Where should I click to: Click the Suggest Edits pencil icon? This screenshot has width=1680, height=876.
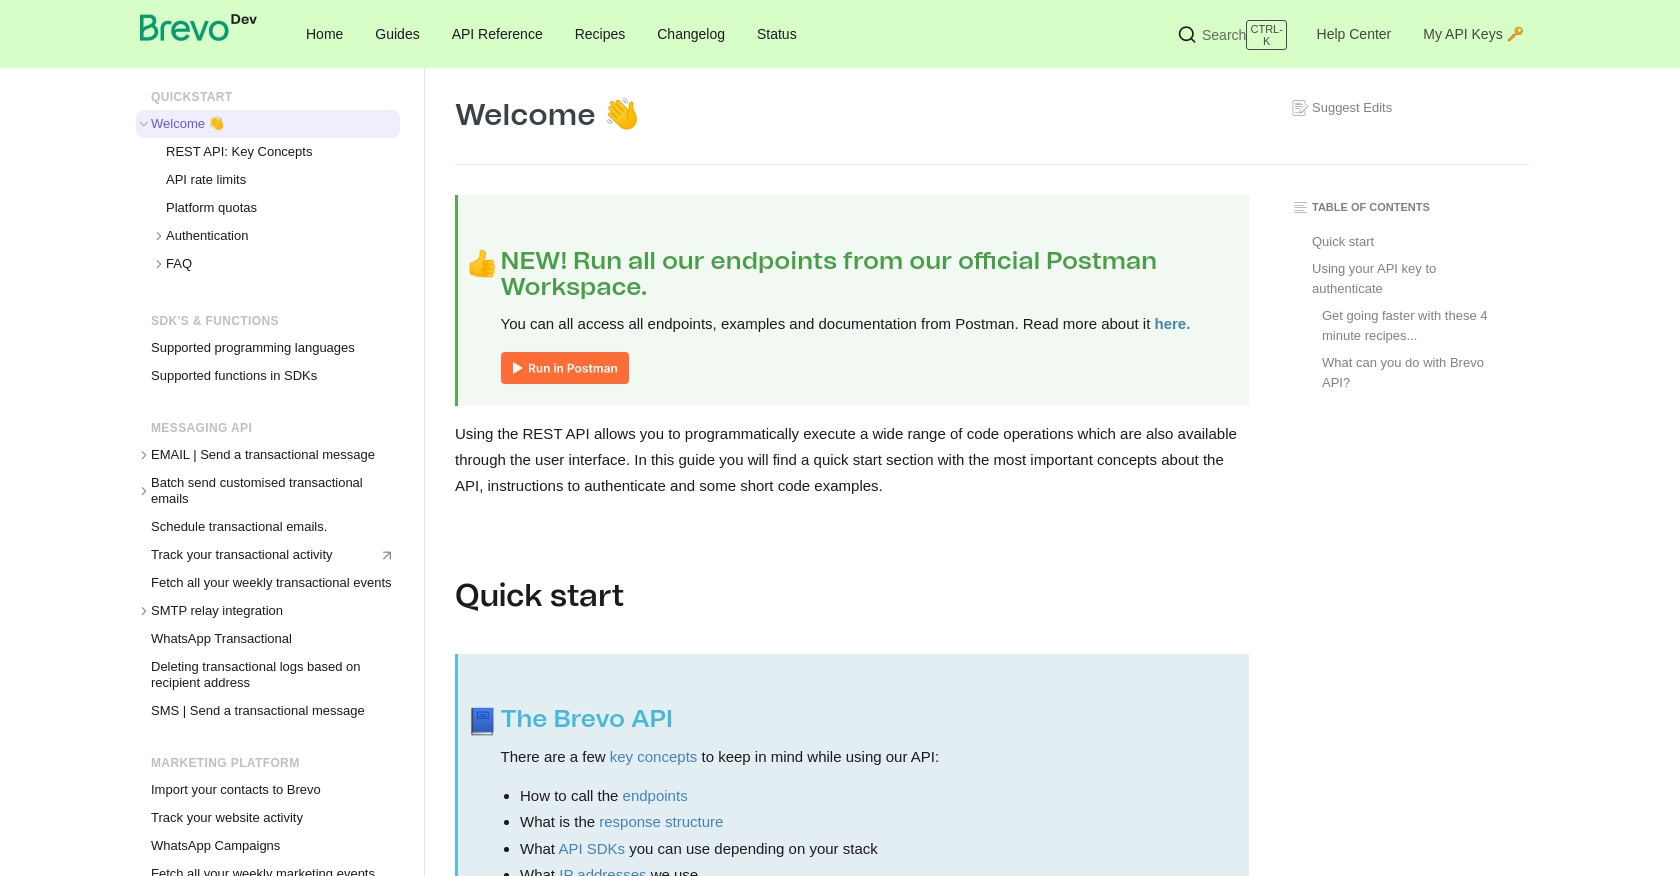coord(1299,108)
